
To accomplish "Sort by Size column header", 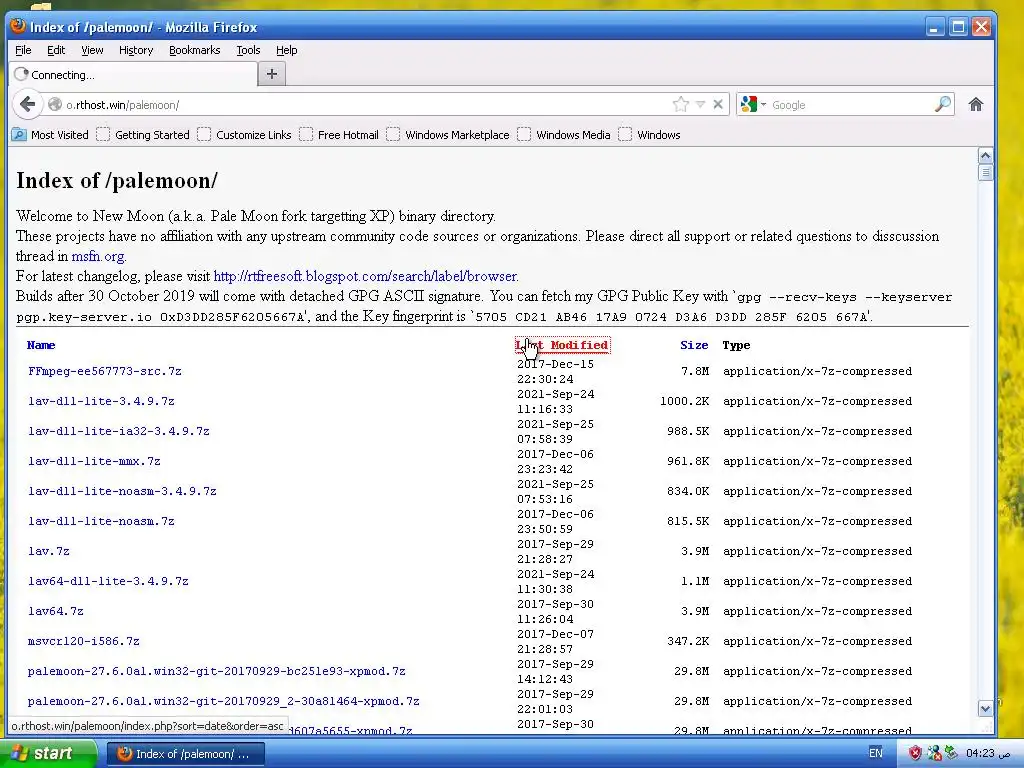I will pyautogui.click(x=694, y=345).
